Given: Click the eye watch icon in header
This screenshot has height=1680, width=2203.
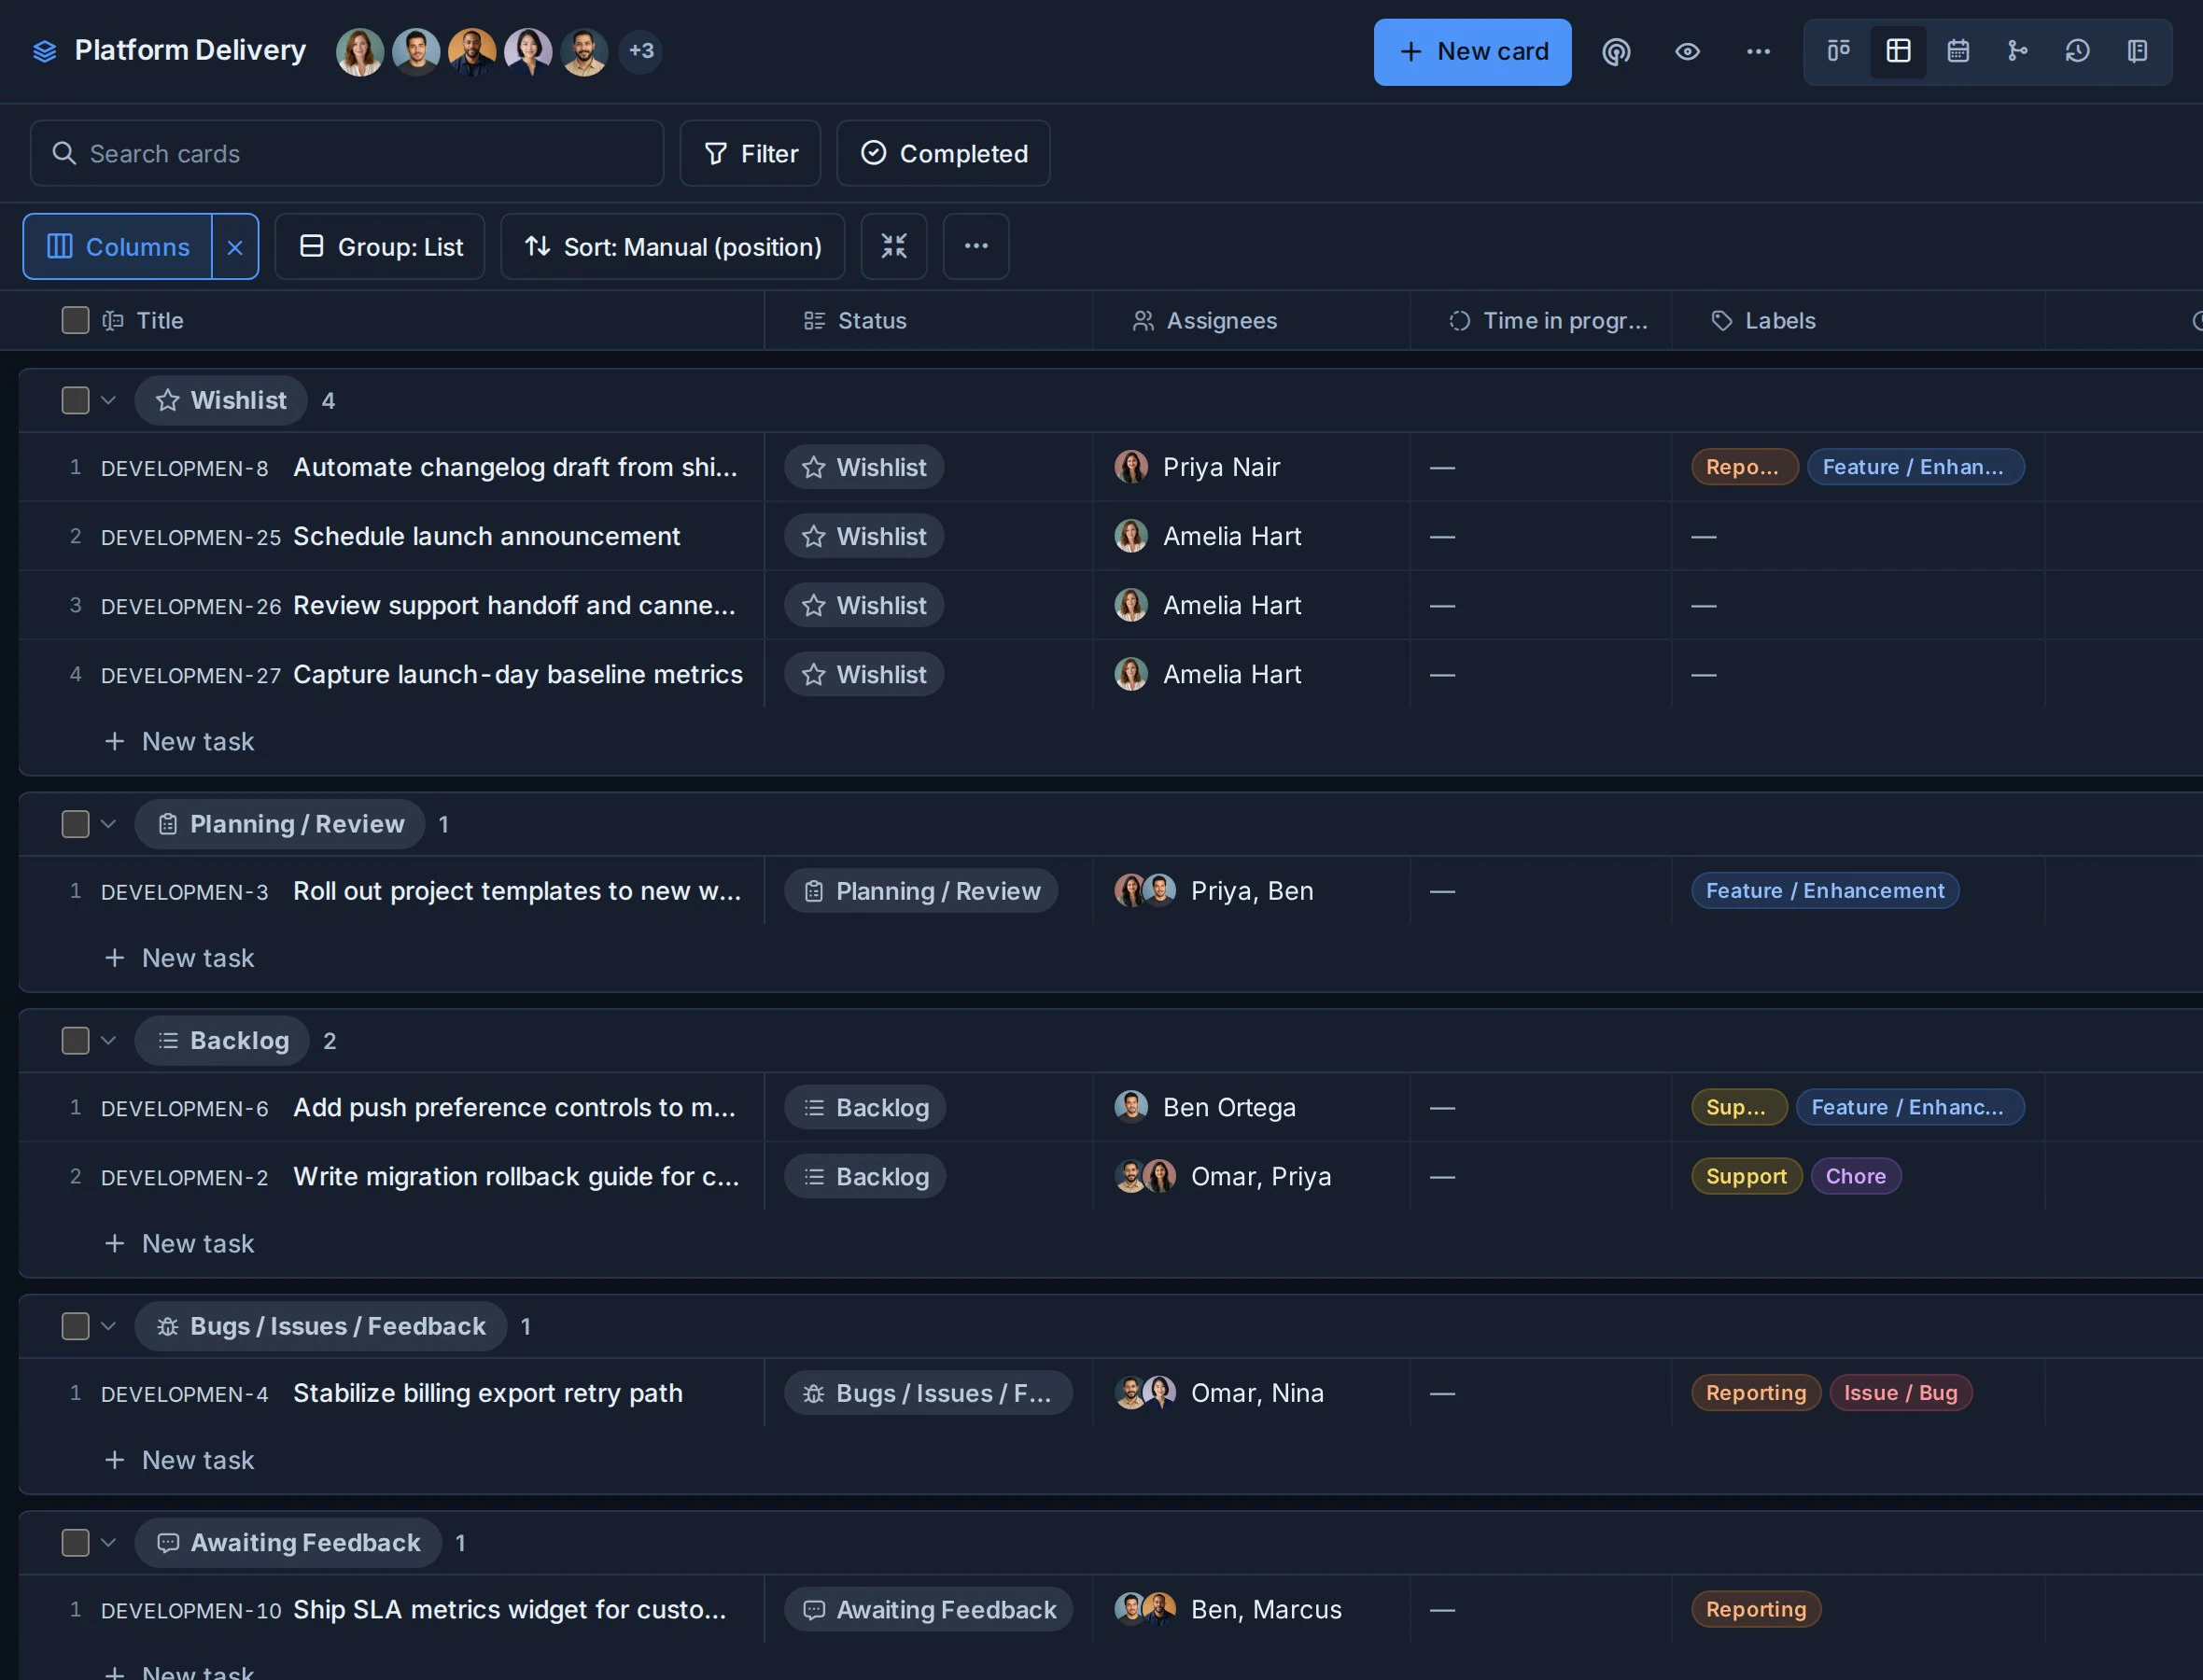Looking at the screenshot, I should (1687, 51).
